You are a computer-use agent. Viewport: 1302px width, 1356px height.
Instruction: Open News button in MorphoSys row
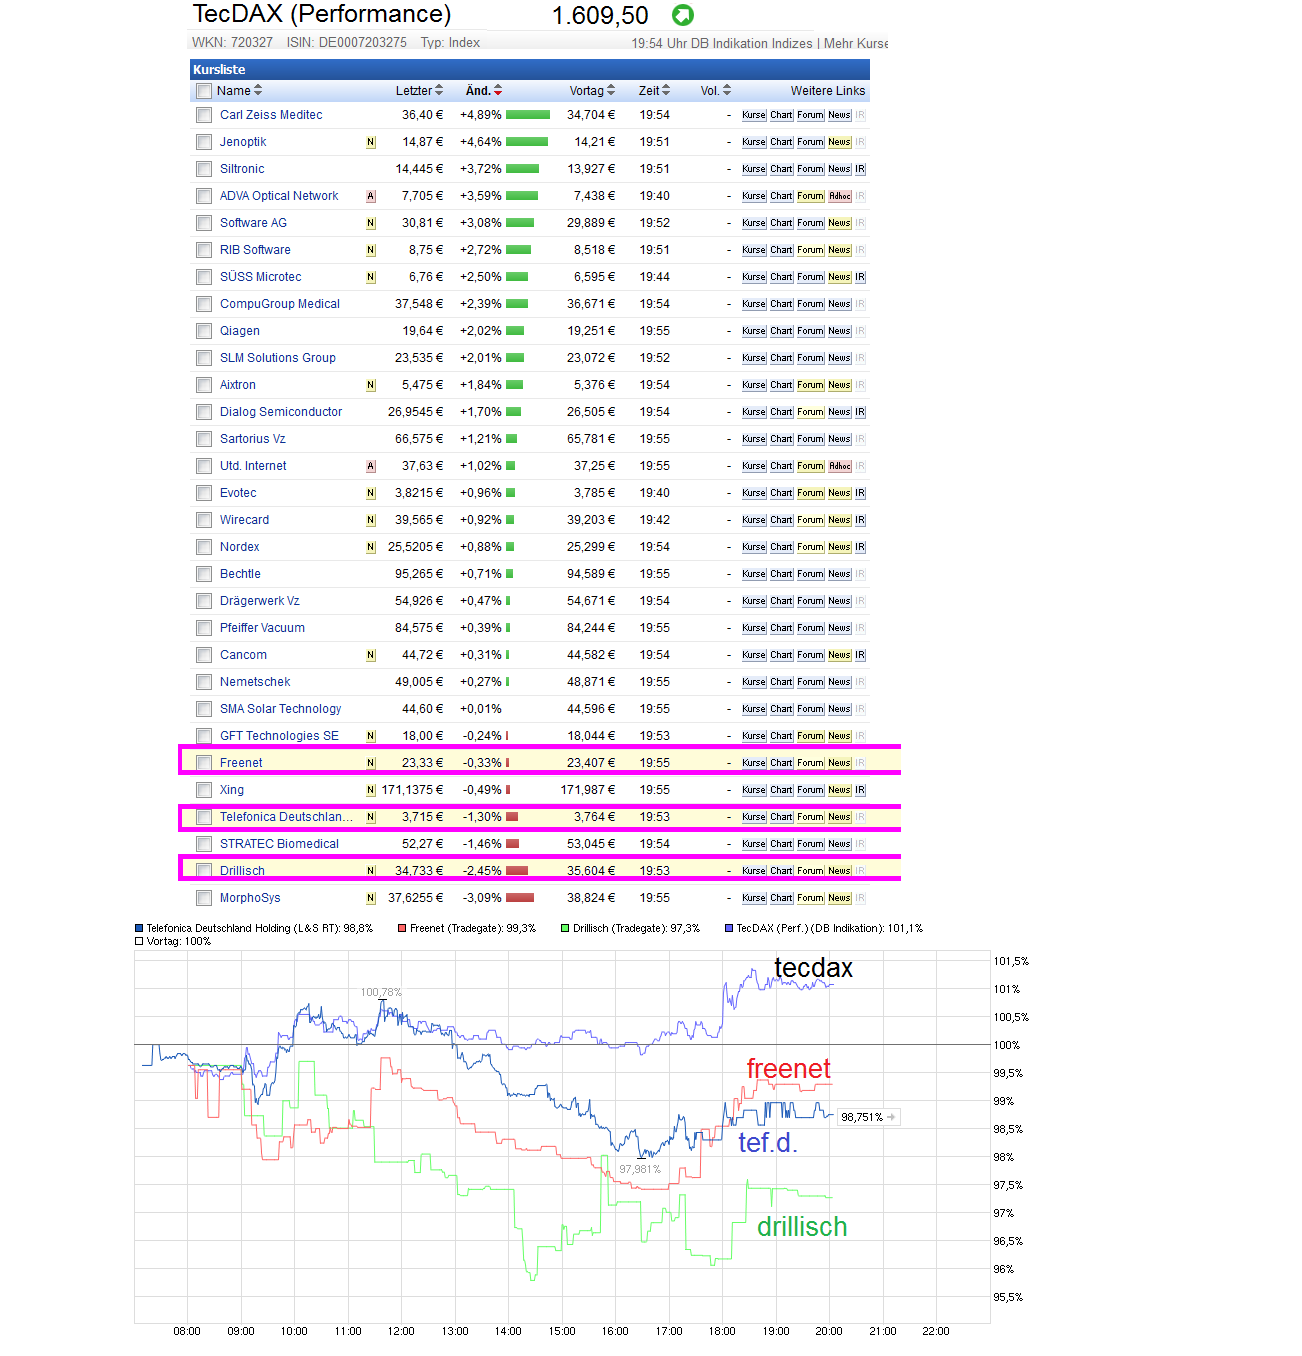click(x=840, y=898)
